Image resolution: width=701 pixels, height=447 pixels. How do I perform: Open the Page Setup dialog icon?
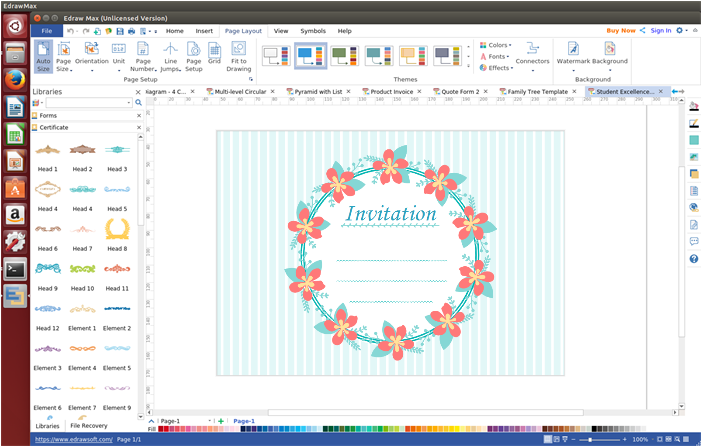193,57
